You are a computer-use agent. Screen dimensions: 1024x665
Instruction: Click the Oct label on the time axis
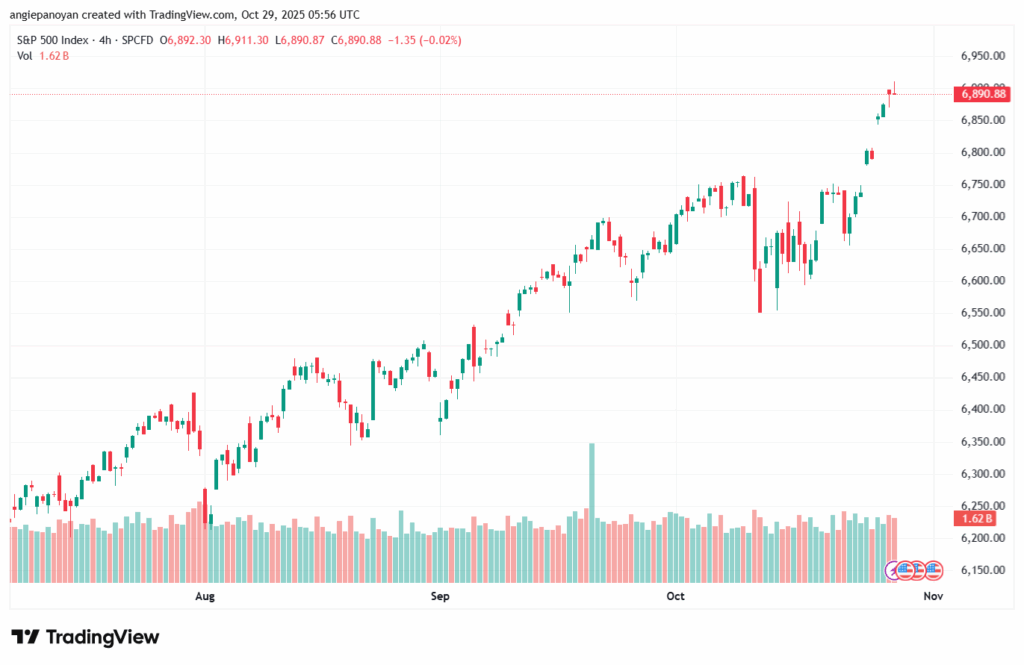(675, 597)
